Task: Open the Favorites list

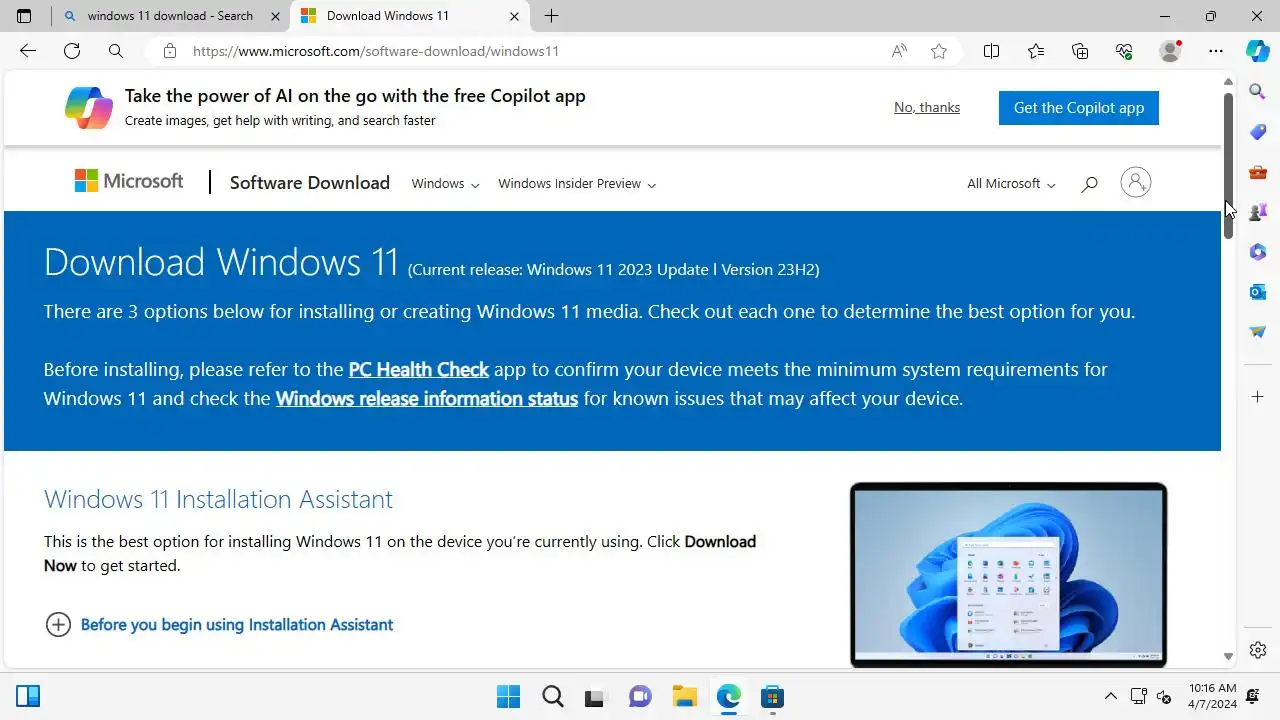Action: point(1036,51)
